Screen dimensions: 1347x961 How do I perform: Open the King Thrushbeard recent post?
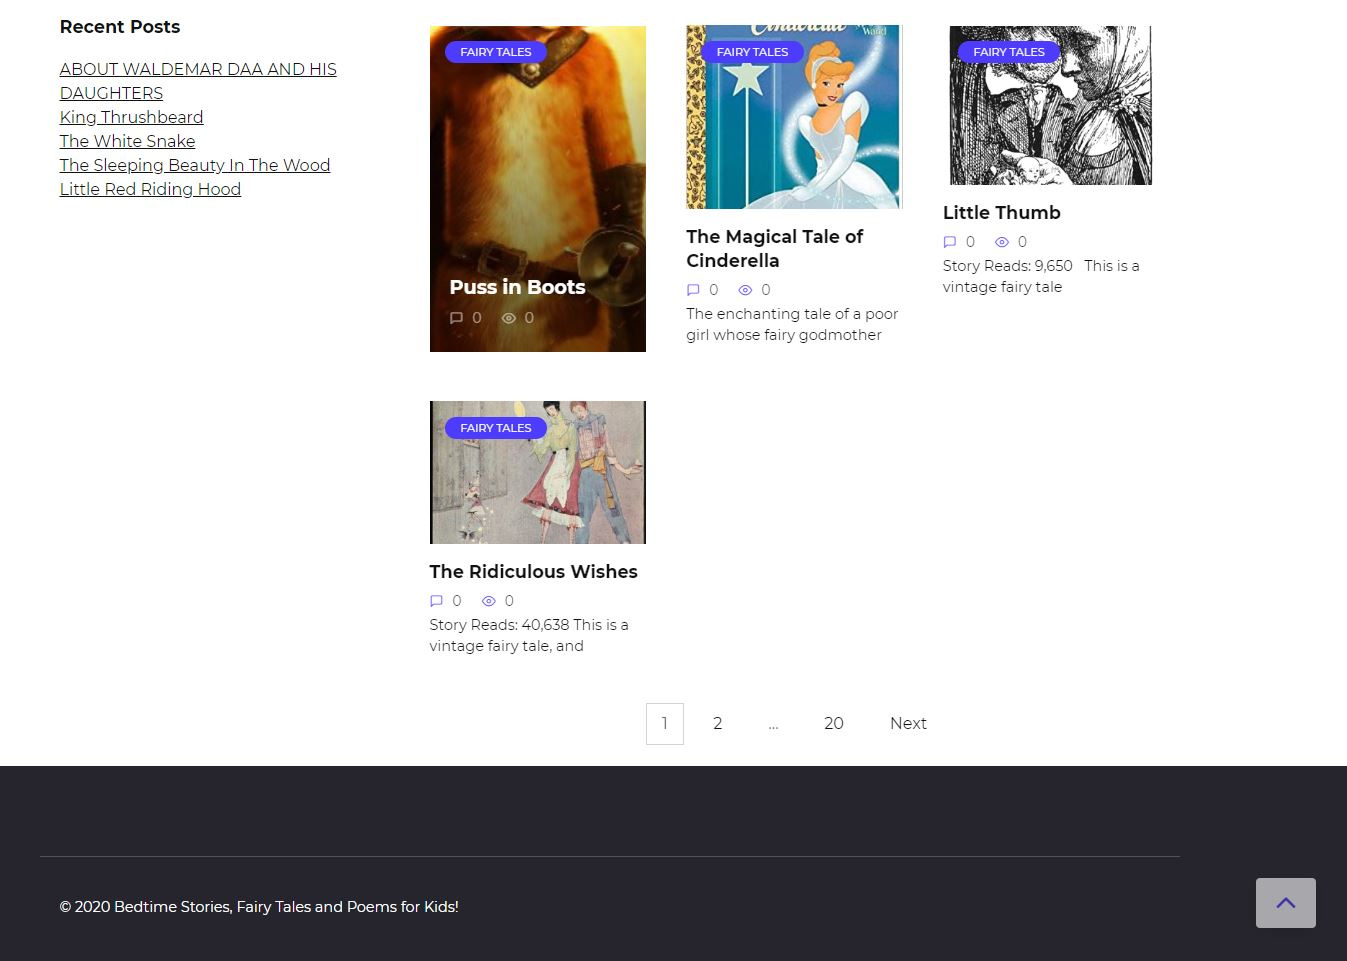click(131, 117)
